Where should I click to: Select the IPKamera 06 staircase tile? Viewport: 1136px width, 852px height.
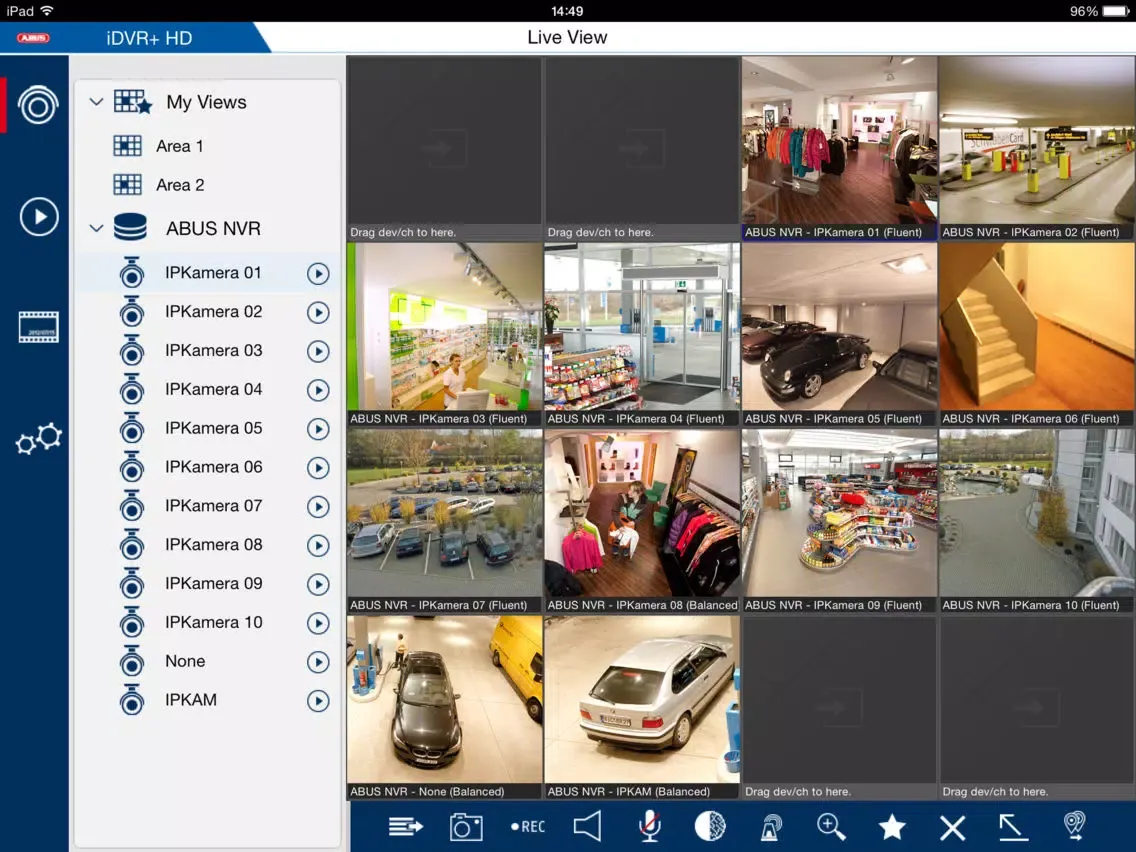1037,335
